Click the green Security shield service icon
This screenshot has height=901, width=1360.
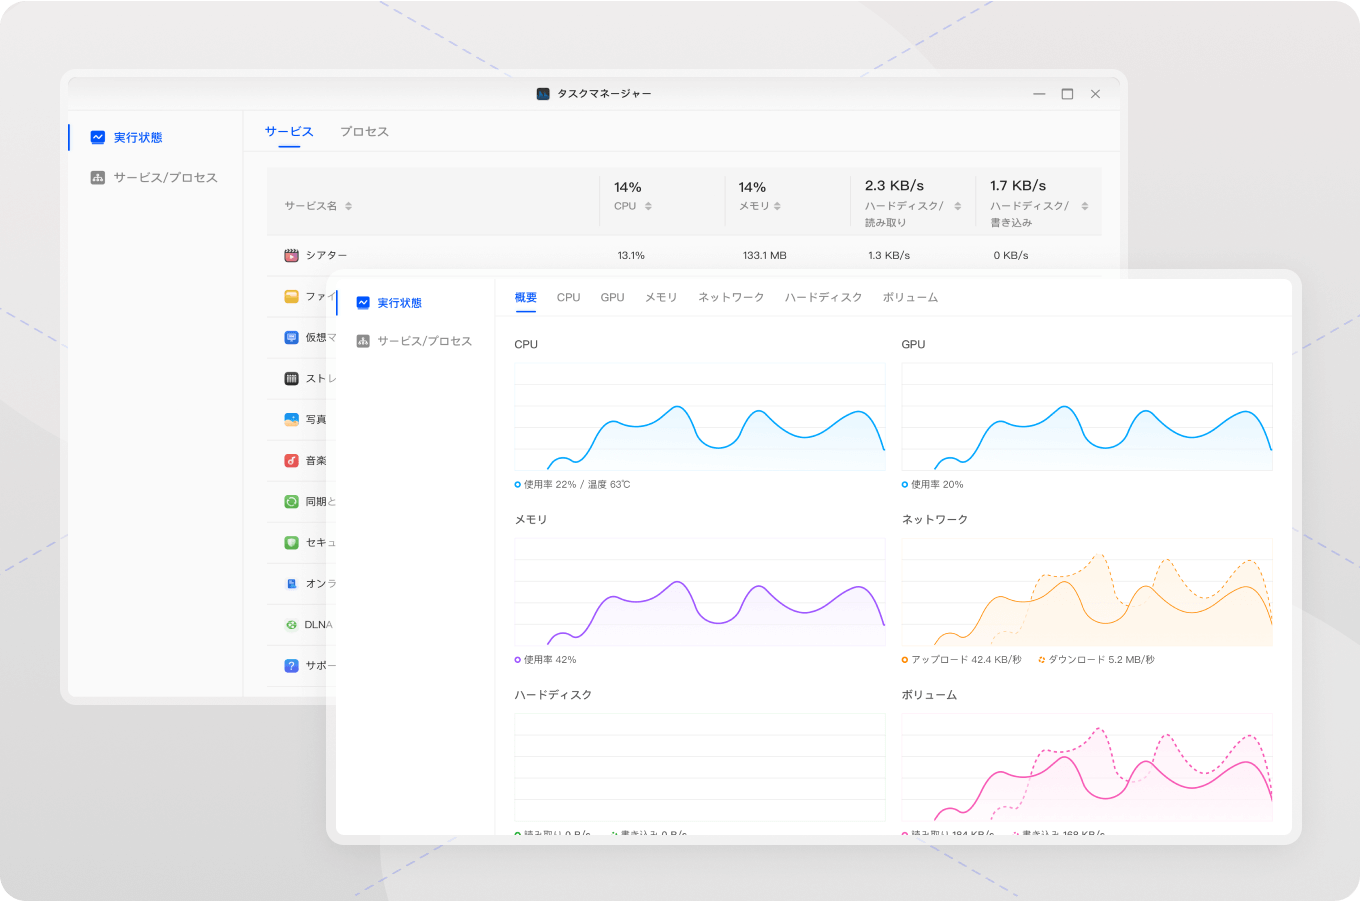click(291, 543)
